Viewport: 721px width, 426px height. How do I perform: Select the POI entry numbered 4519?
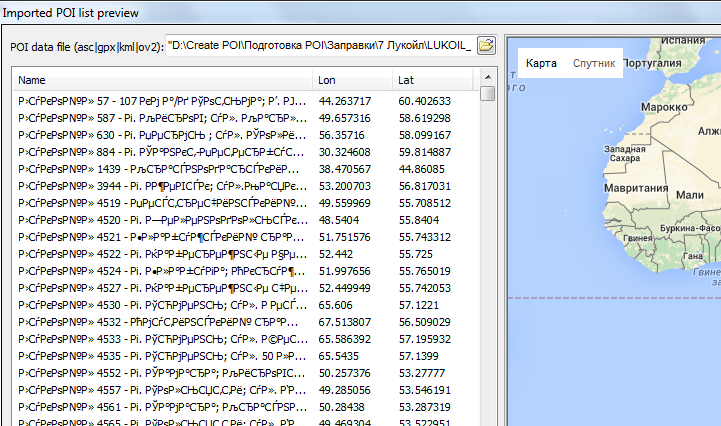[160, 203]
